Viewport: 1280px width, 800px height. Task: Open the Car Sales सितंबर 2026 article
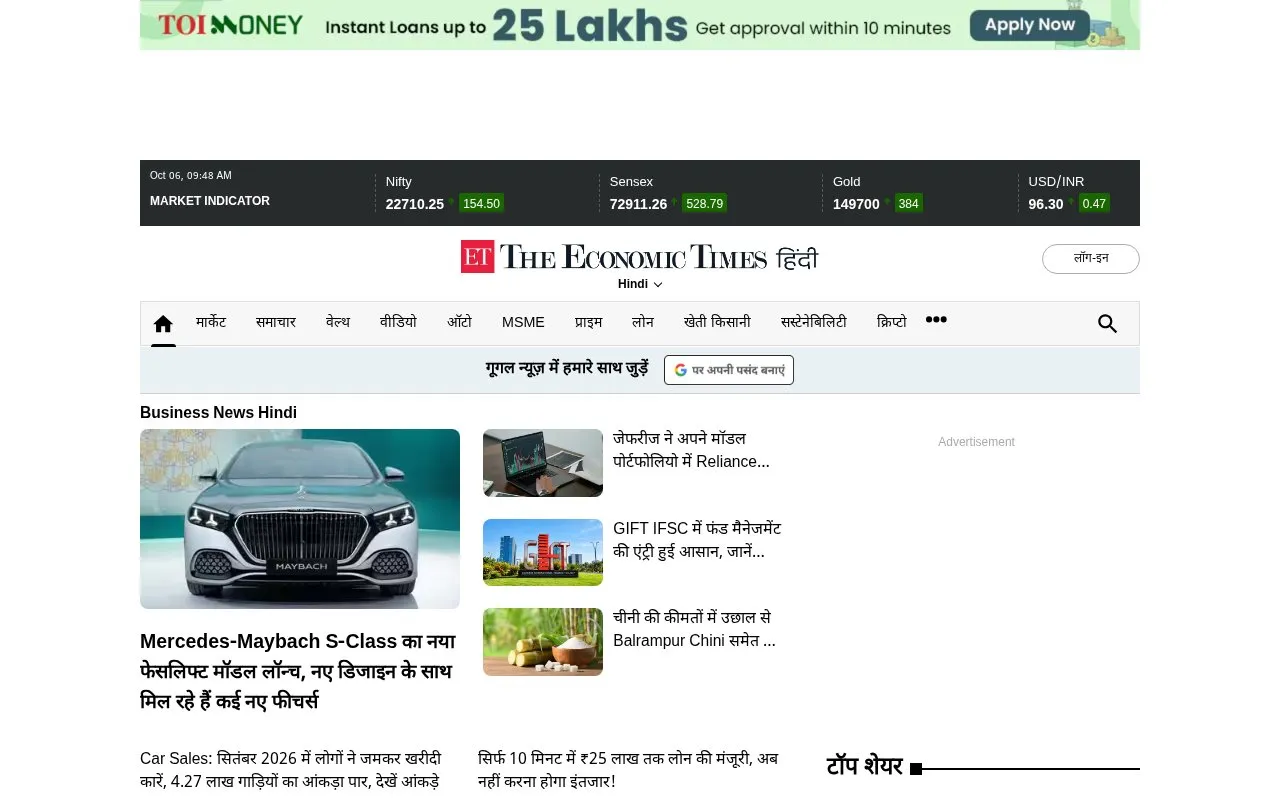click(x=290, y=770)
